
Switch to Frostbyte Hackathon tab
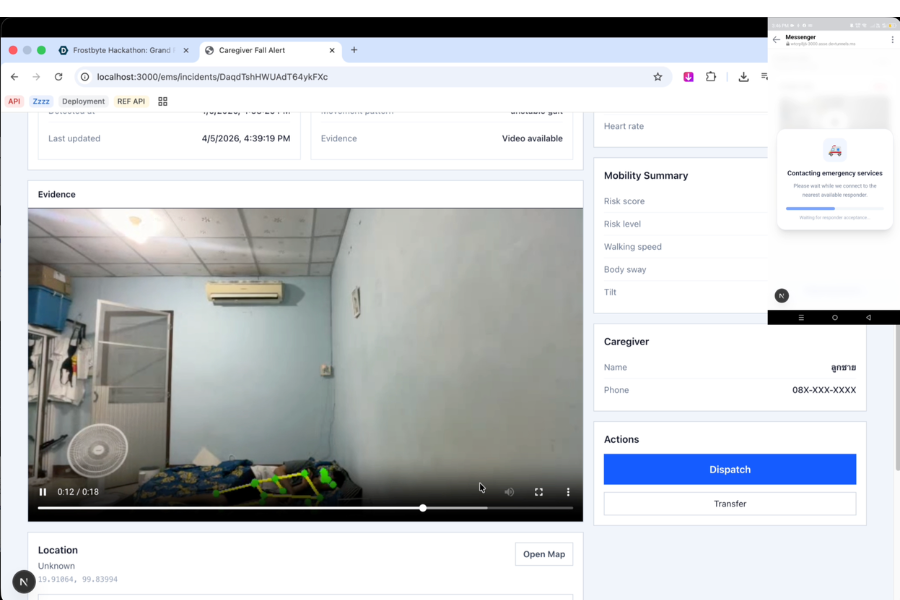[123, 50]
